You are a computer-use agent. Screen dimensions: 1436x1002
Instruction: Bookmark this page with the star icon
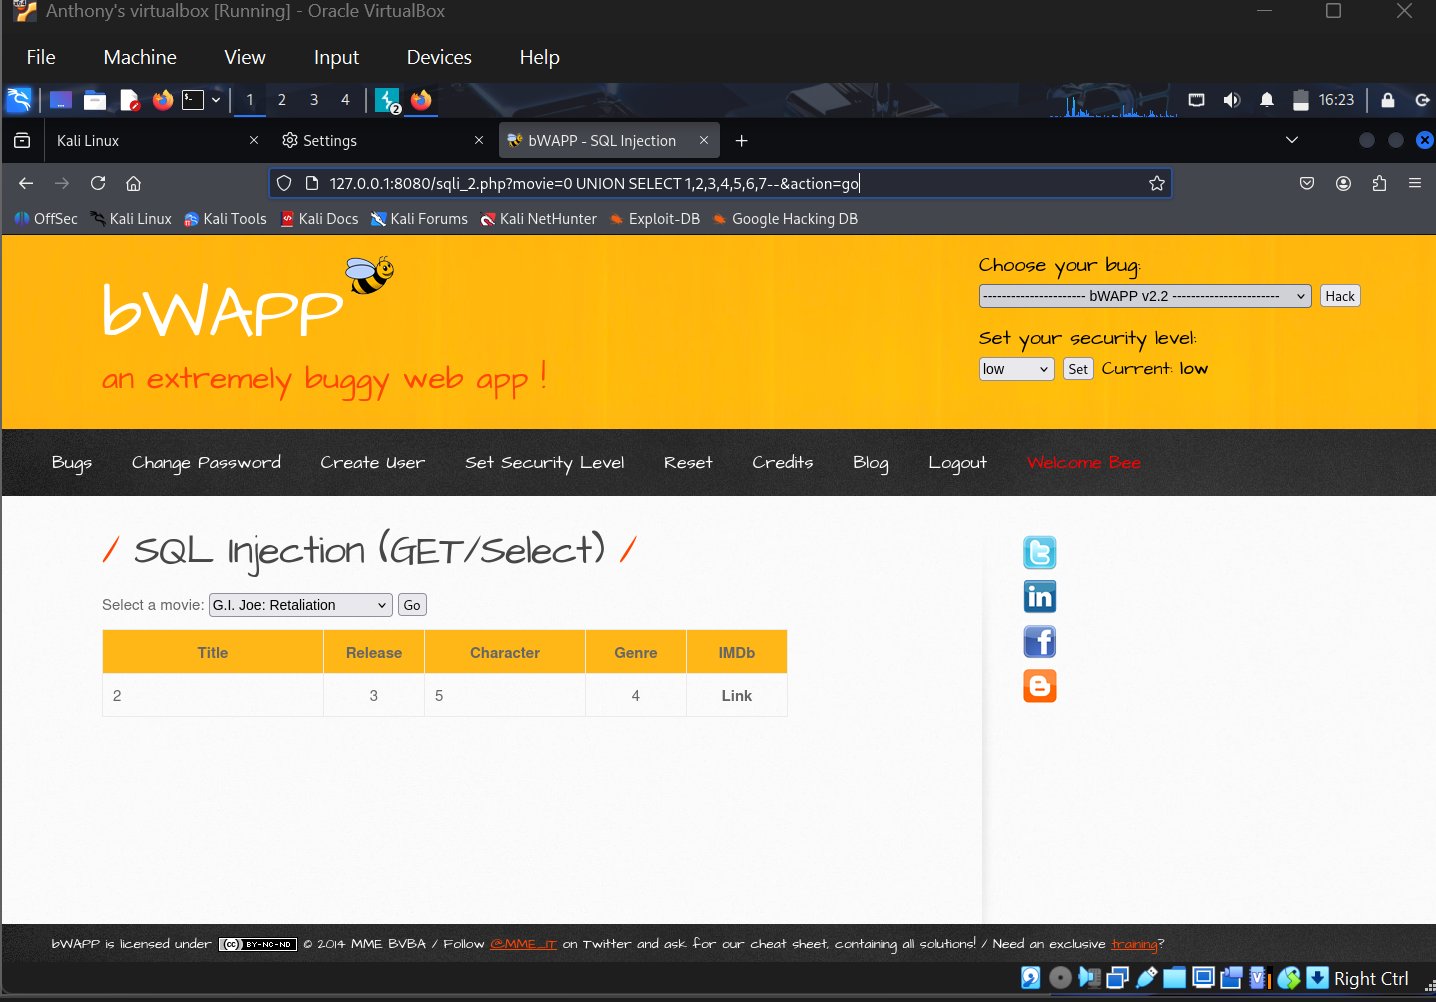click(x=1156, y=183)
